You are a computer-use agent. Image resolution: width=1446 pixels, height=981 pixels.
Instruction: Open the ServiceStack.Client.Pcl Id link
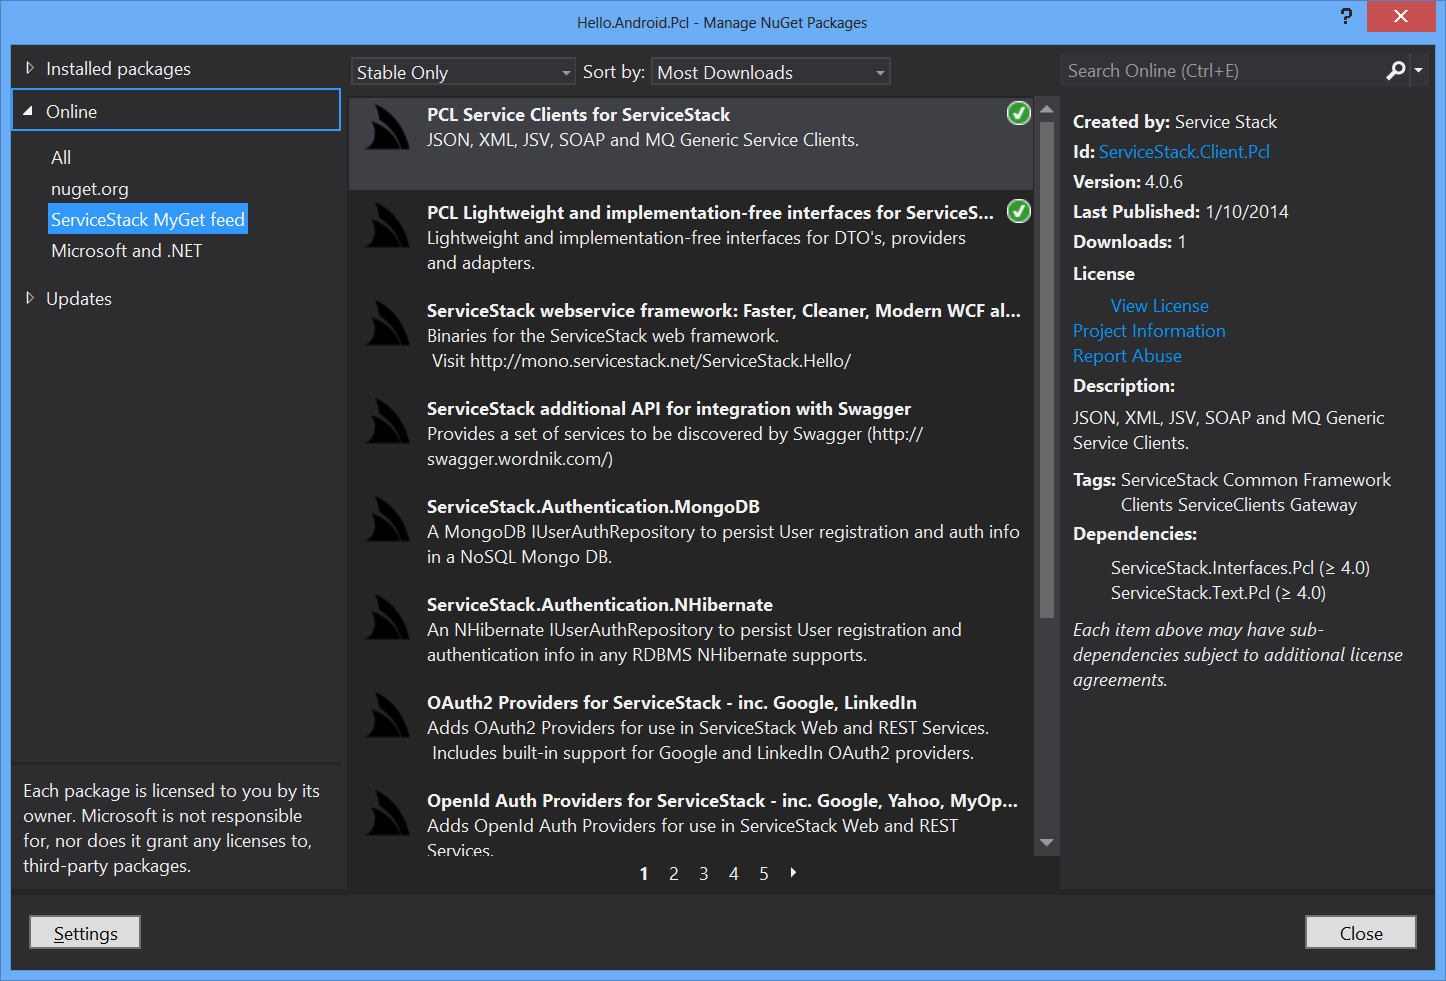coord(1184,152)
